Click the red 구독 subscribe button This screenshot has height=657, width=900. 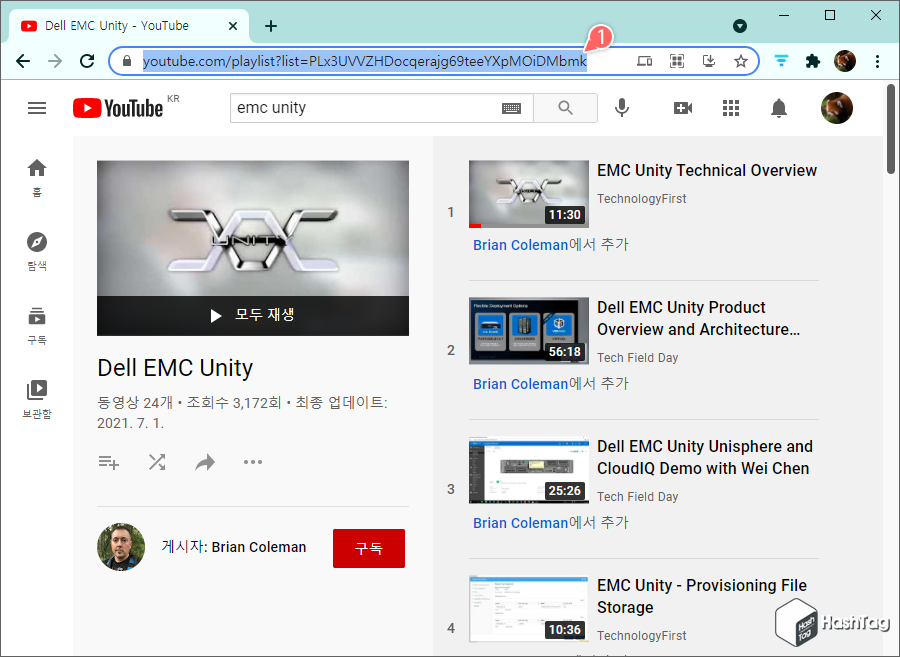pos(368,549)
